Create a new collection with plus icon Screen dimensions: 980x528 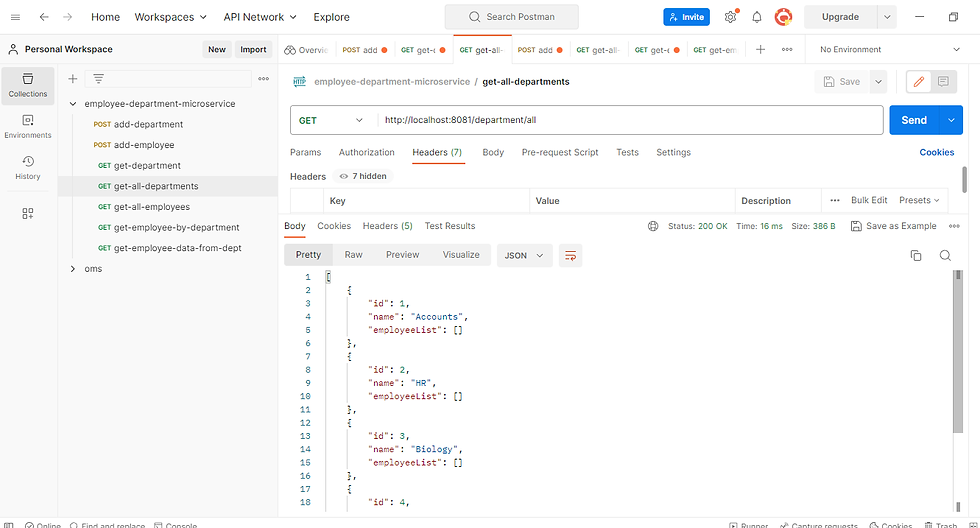(x=72, y=79)
